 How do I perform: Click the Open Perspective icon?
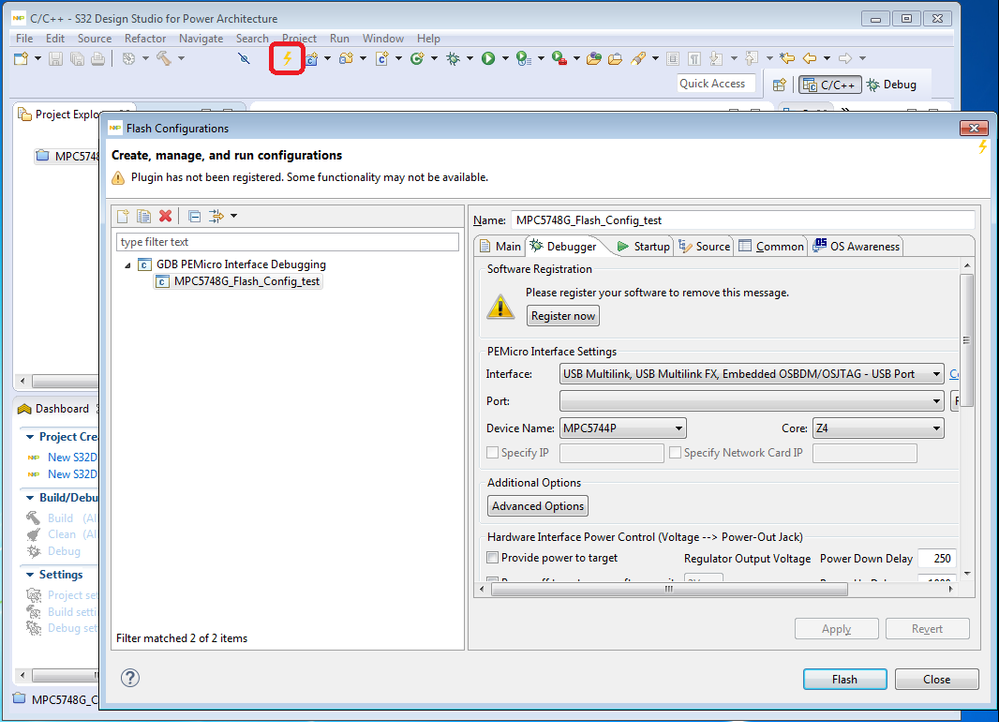click(779, 85)
